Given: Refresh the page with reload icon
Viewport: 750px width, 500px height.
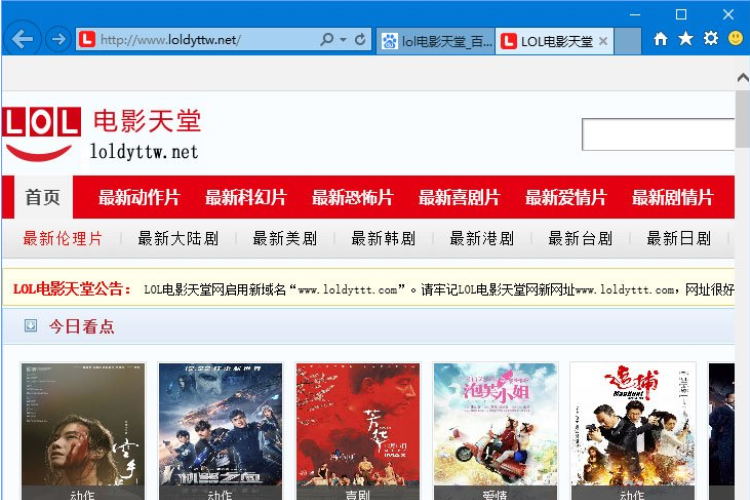Looking at the screenshot, I should [360, 39].
